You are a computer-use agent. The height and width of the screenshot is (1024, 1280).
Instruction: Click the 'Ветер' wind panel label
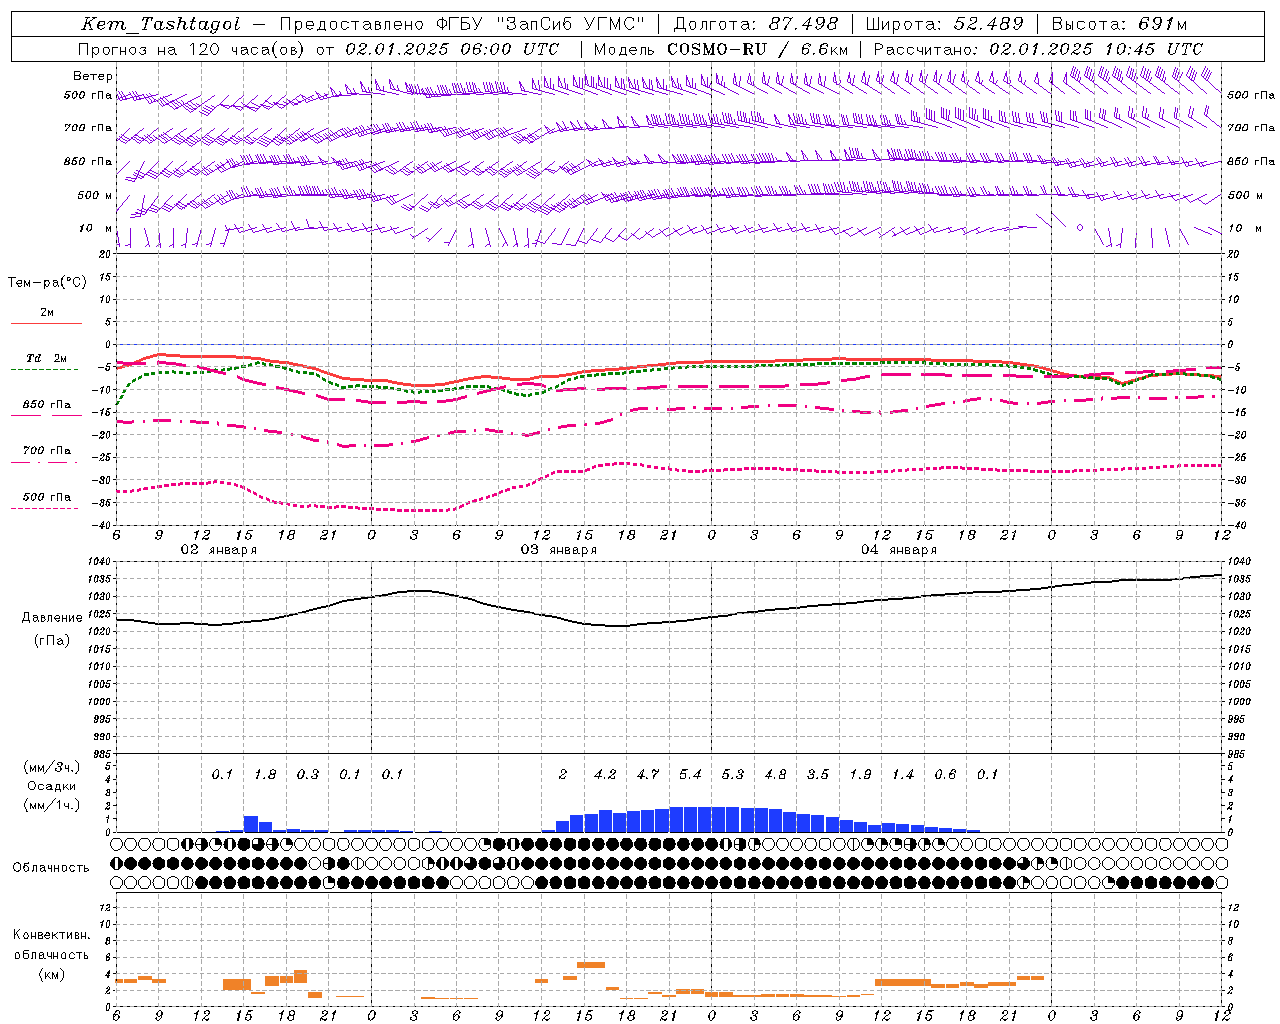click(93, 76)
